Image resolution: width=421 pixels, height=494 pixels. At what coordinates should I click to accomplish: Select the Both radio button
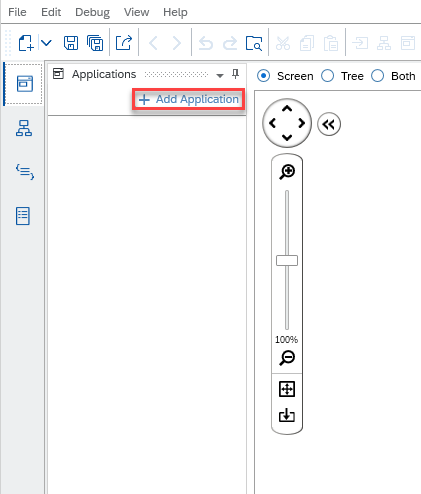378,76
